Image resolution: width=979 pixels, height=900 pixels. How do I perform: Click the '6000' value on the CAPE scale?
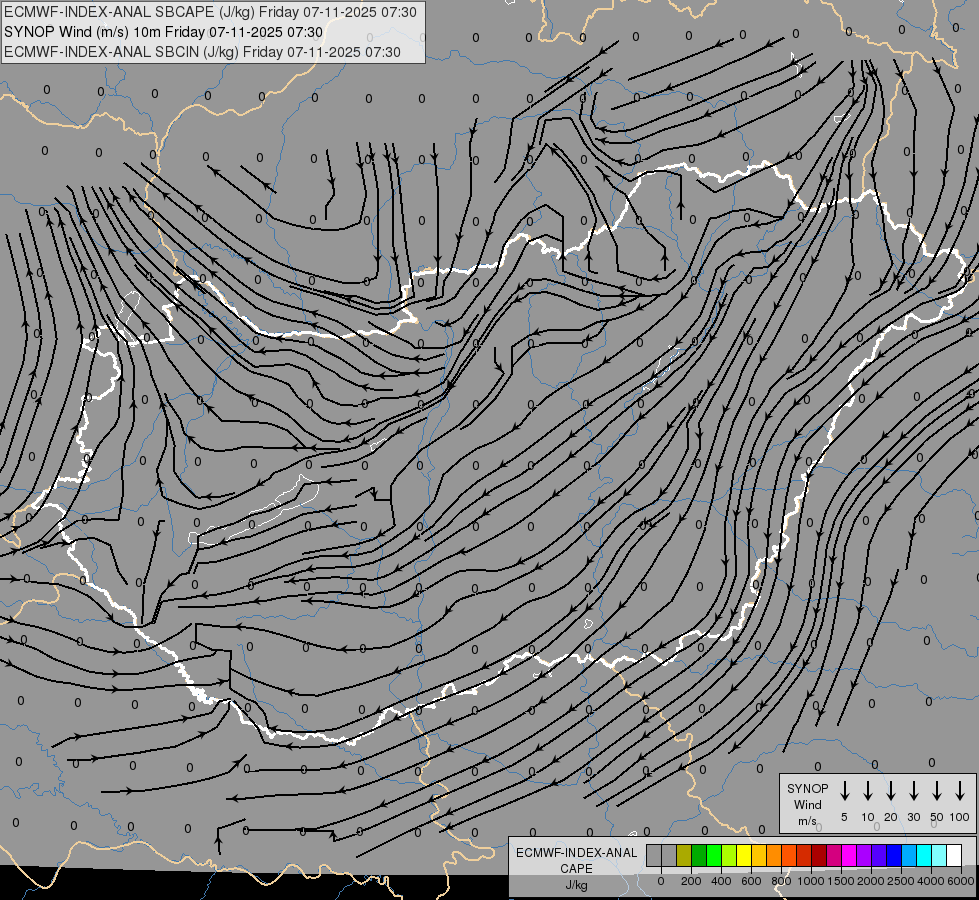click(961, 881)
